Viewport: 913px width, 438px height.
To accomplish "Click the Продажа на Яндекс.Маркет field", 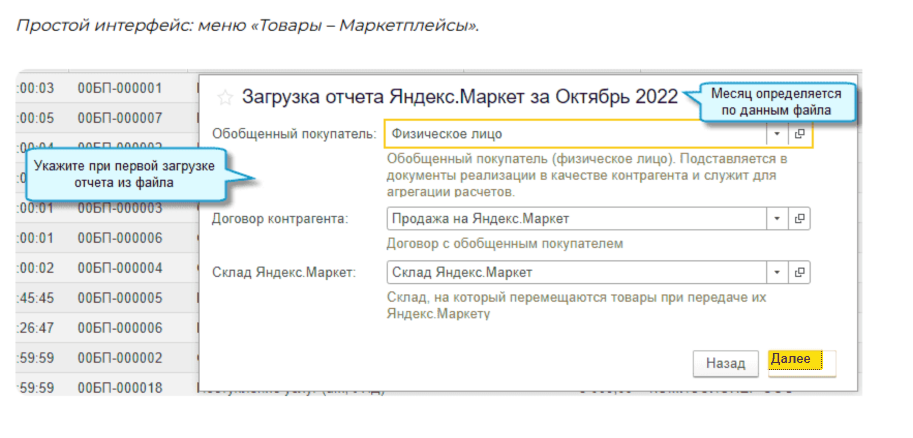I will (x=576, y=219).
